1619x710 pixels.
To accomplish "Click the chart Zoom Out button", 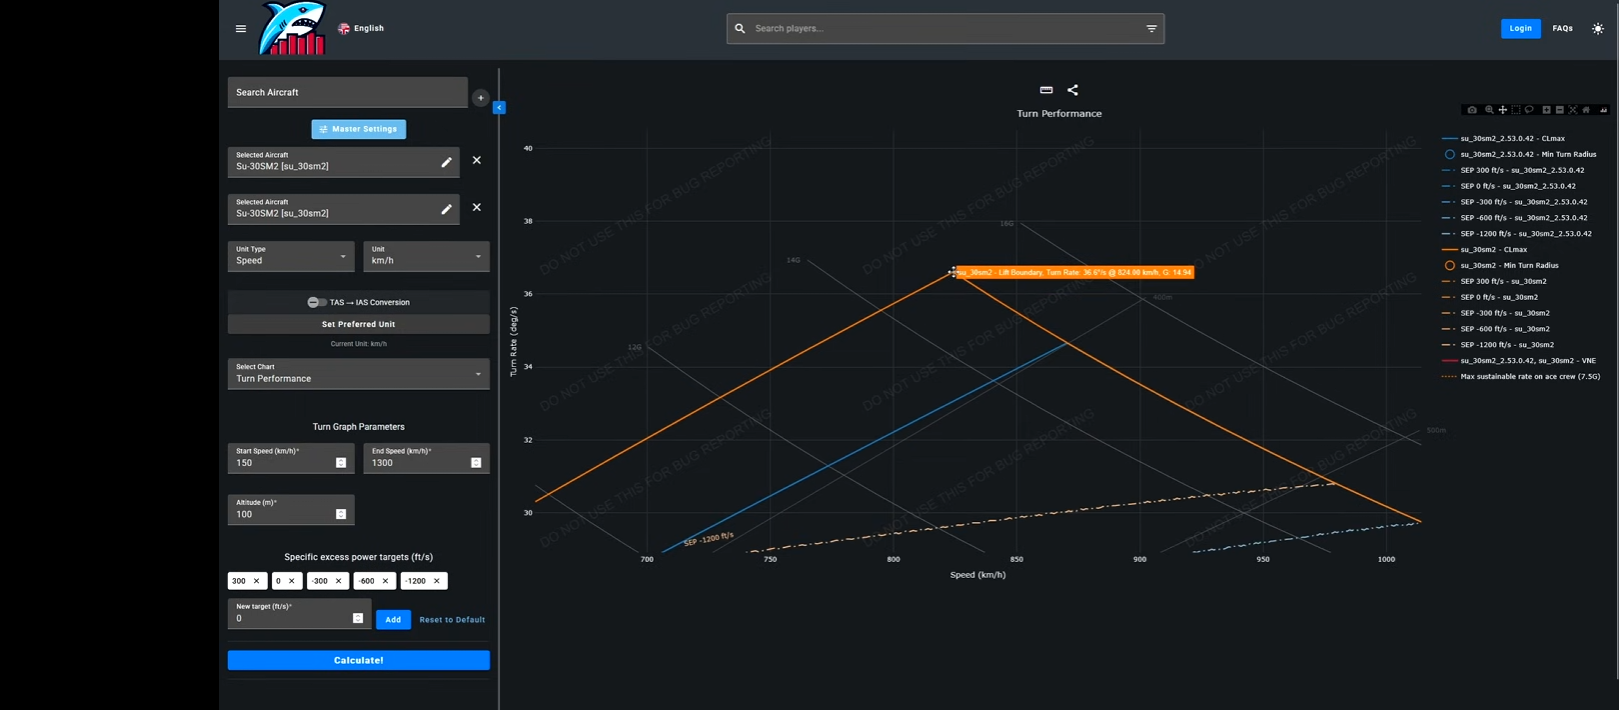I will [x=1560, y=110].
